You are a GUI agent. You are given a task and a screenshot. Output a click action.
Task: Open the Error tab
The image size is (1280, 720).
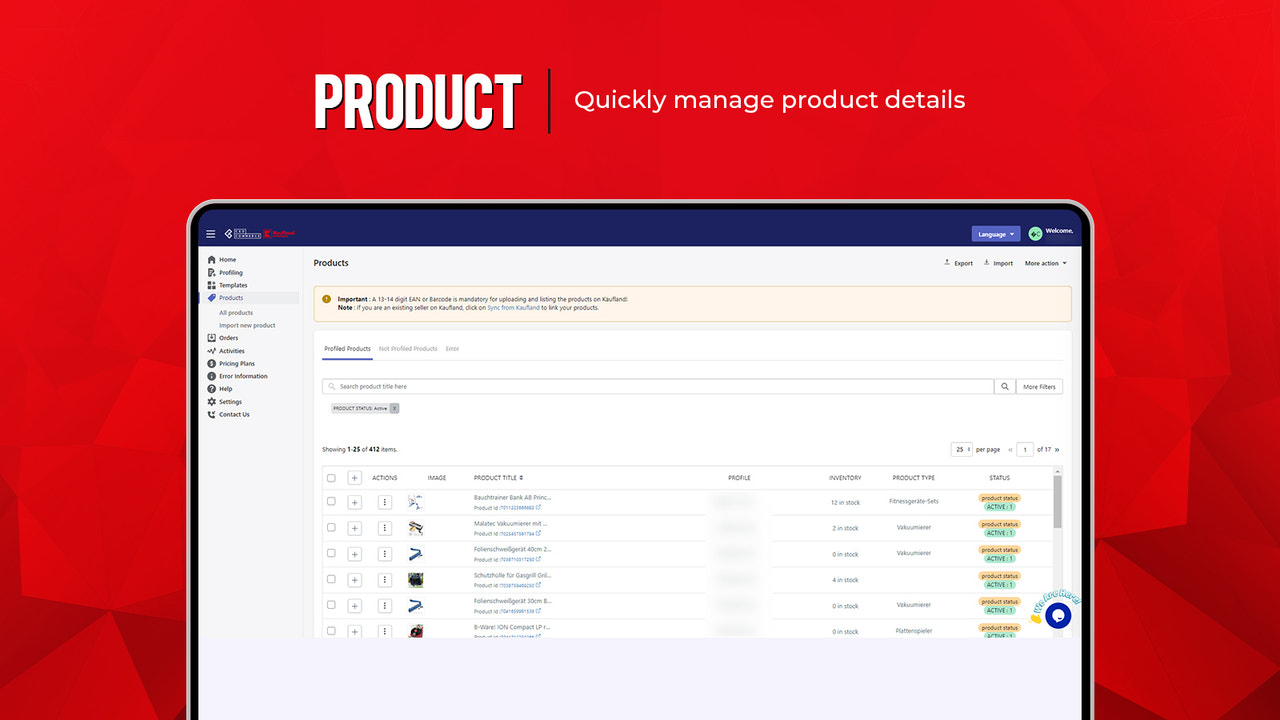[452, 349]
